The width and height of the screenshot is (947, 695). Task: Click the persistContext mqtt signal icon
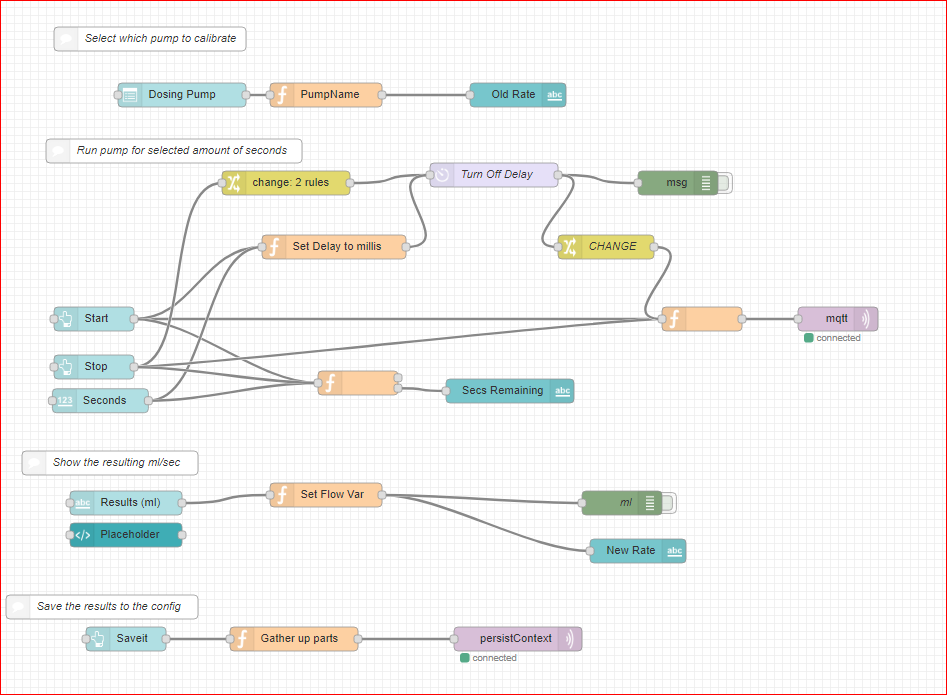pyautogui.click(x=570, y=639)
